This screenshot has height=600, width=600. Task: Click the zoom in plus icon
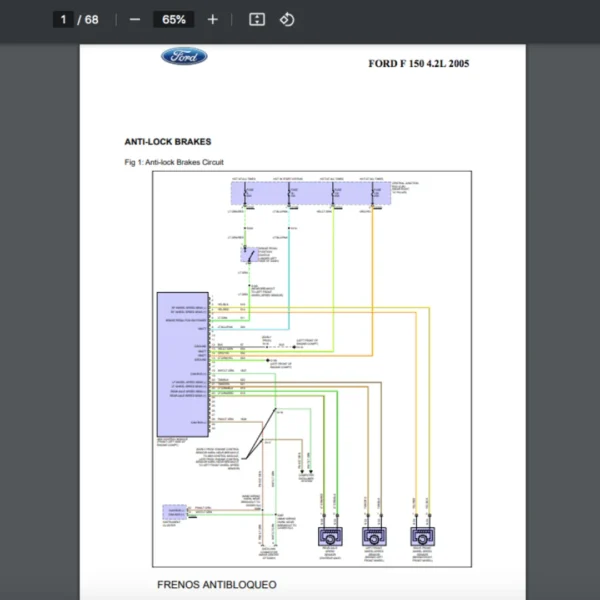point(212,20)
